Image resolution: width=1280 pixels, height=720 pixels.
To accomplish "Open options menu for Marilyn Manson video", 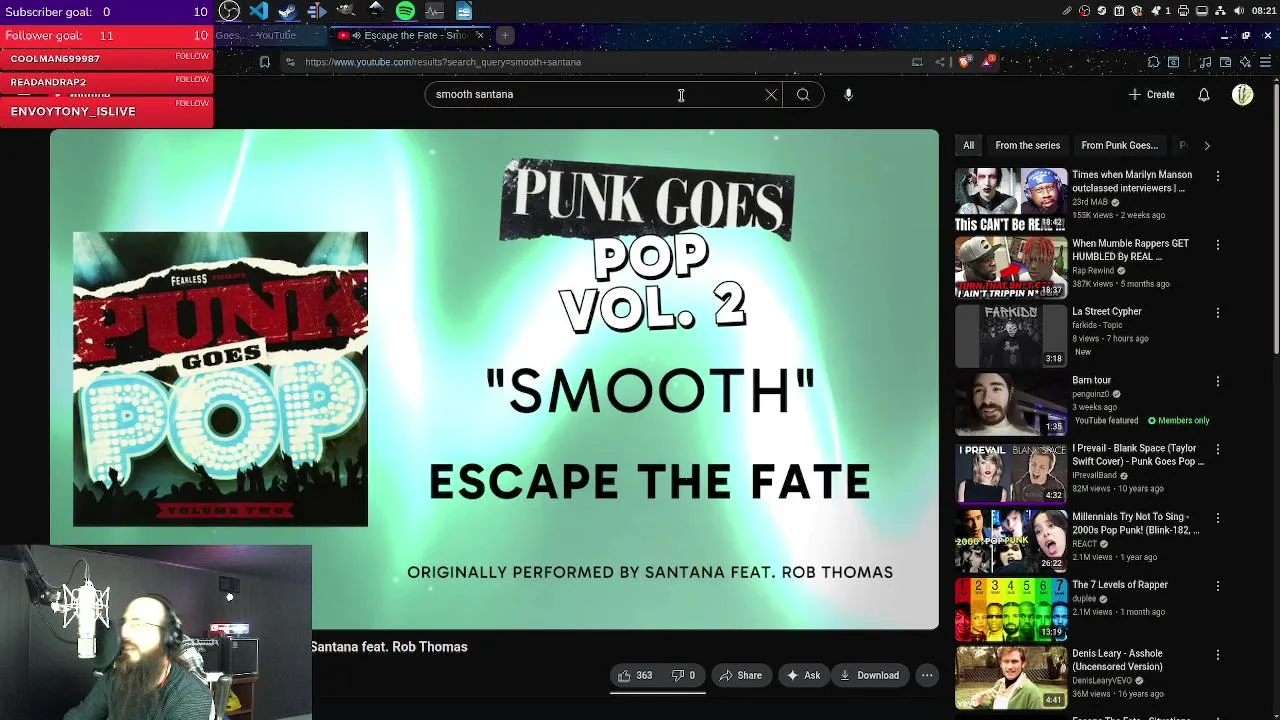I will point(1217,176).
